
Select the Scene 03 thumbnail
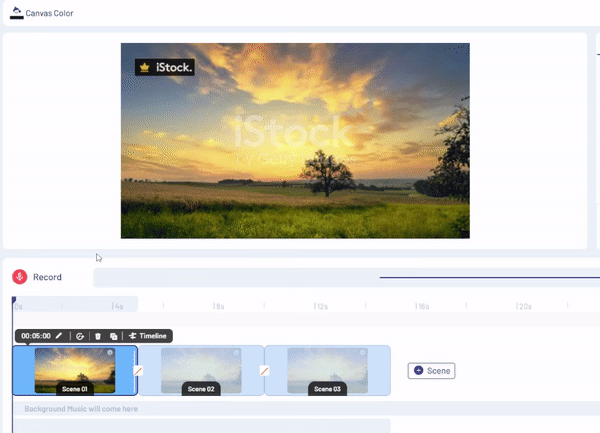click(x=327, y=370)
